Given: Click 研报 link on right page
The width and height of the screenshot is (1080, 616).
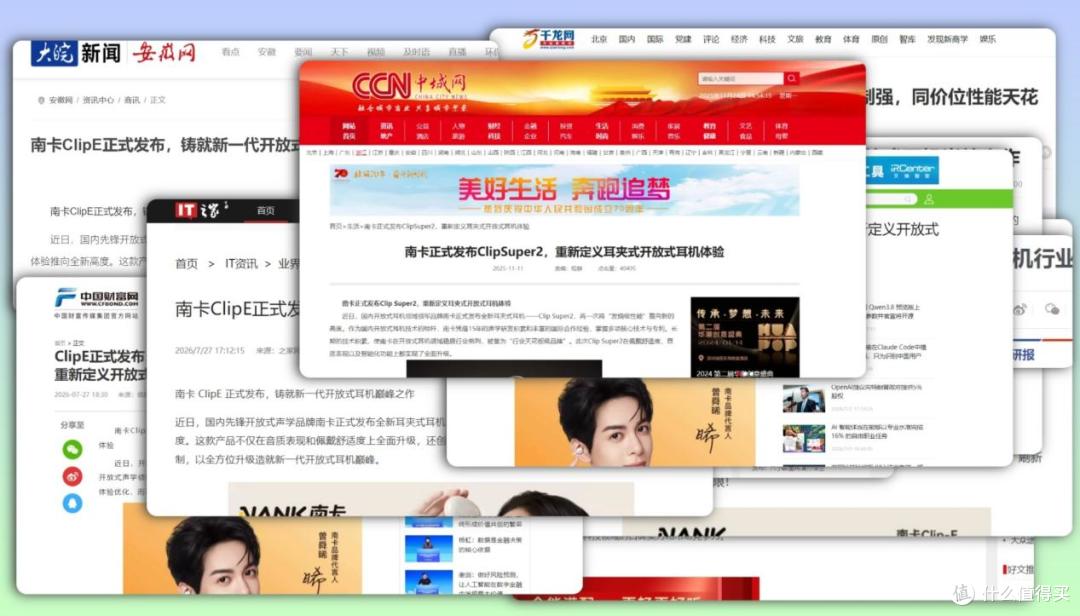Looking at the screenshot, I should coord(1023,355).
